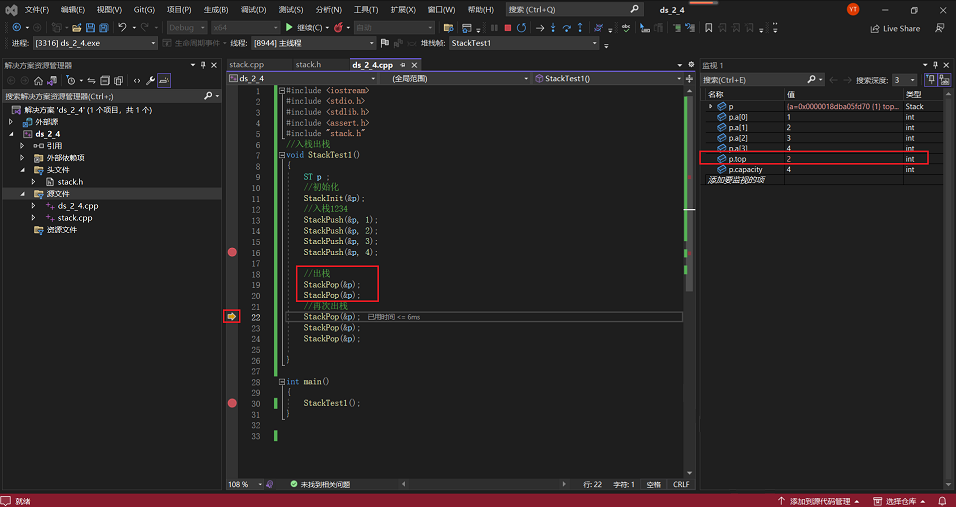956x507 pixels.
Task: Click the Live Share button
Action: (895, 28)
